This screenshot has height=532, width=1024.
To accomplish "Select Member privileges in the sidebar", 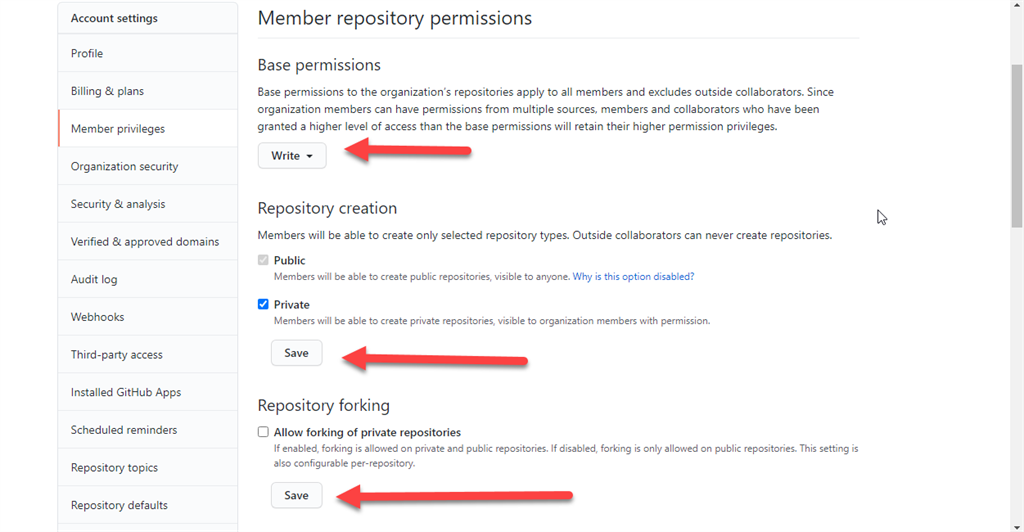I will [118, 129].
